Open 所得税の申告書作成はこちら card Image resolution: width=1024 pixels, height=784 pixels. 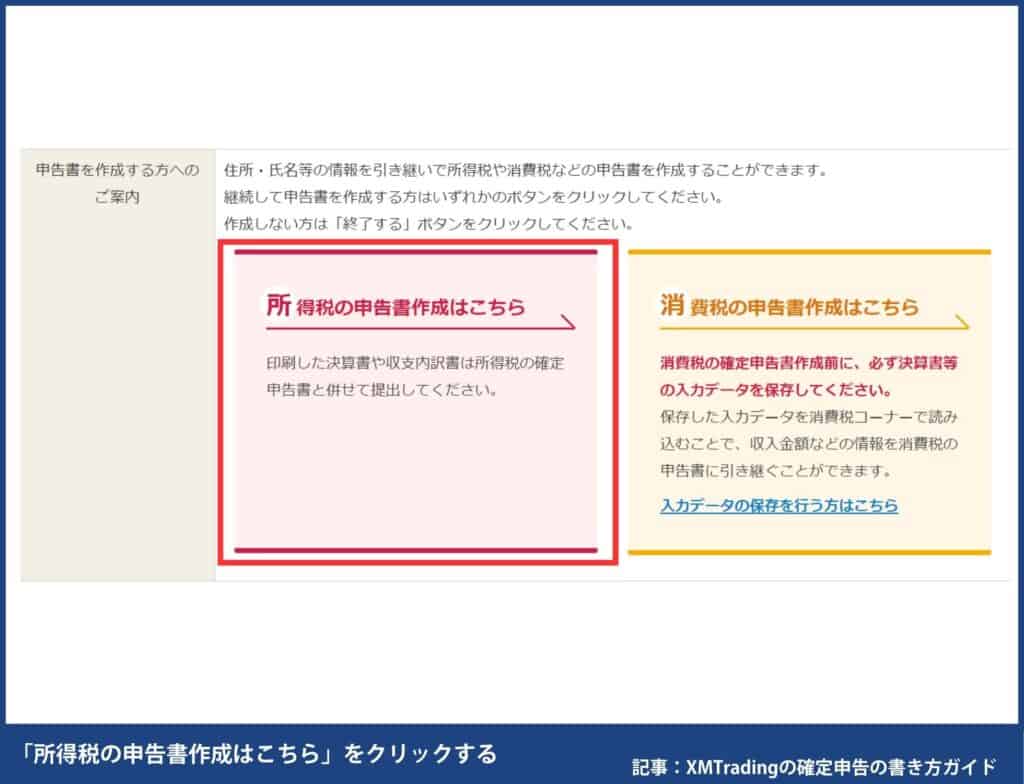click(x=416, y=401)
